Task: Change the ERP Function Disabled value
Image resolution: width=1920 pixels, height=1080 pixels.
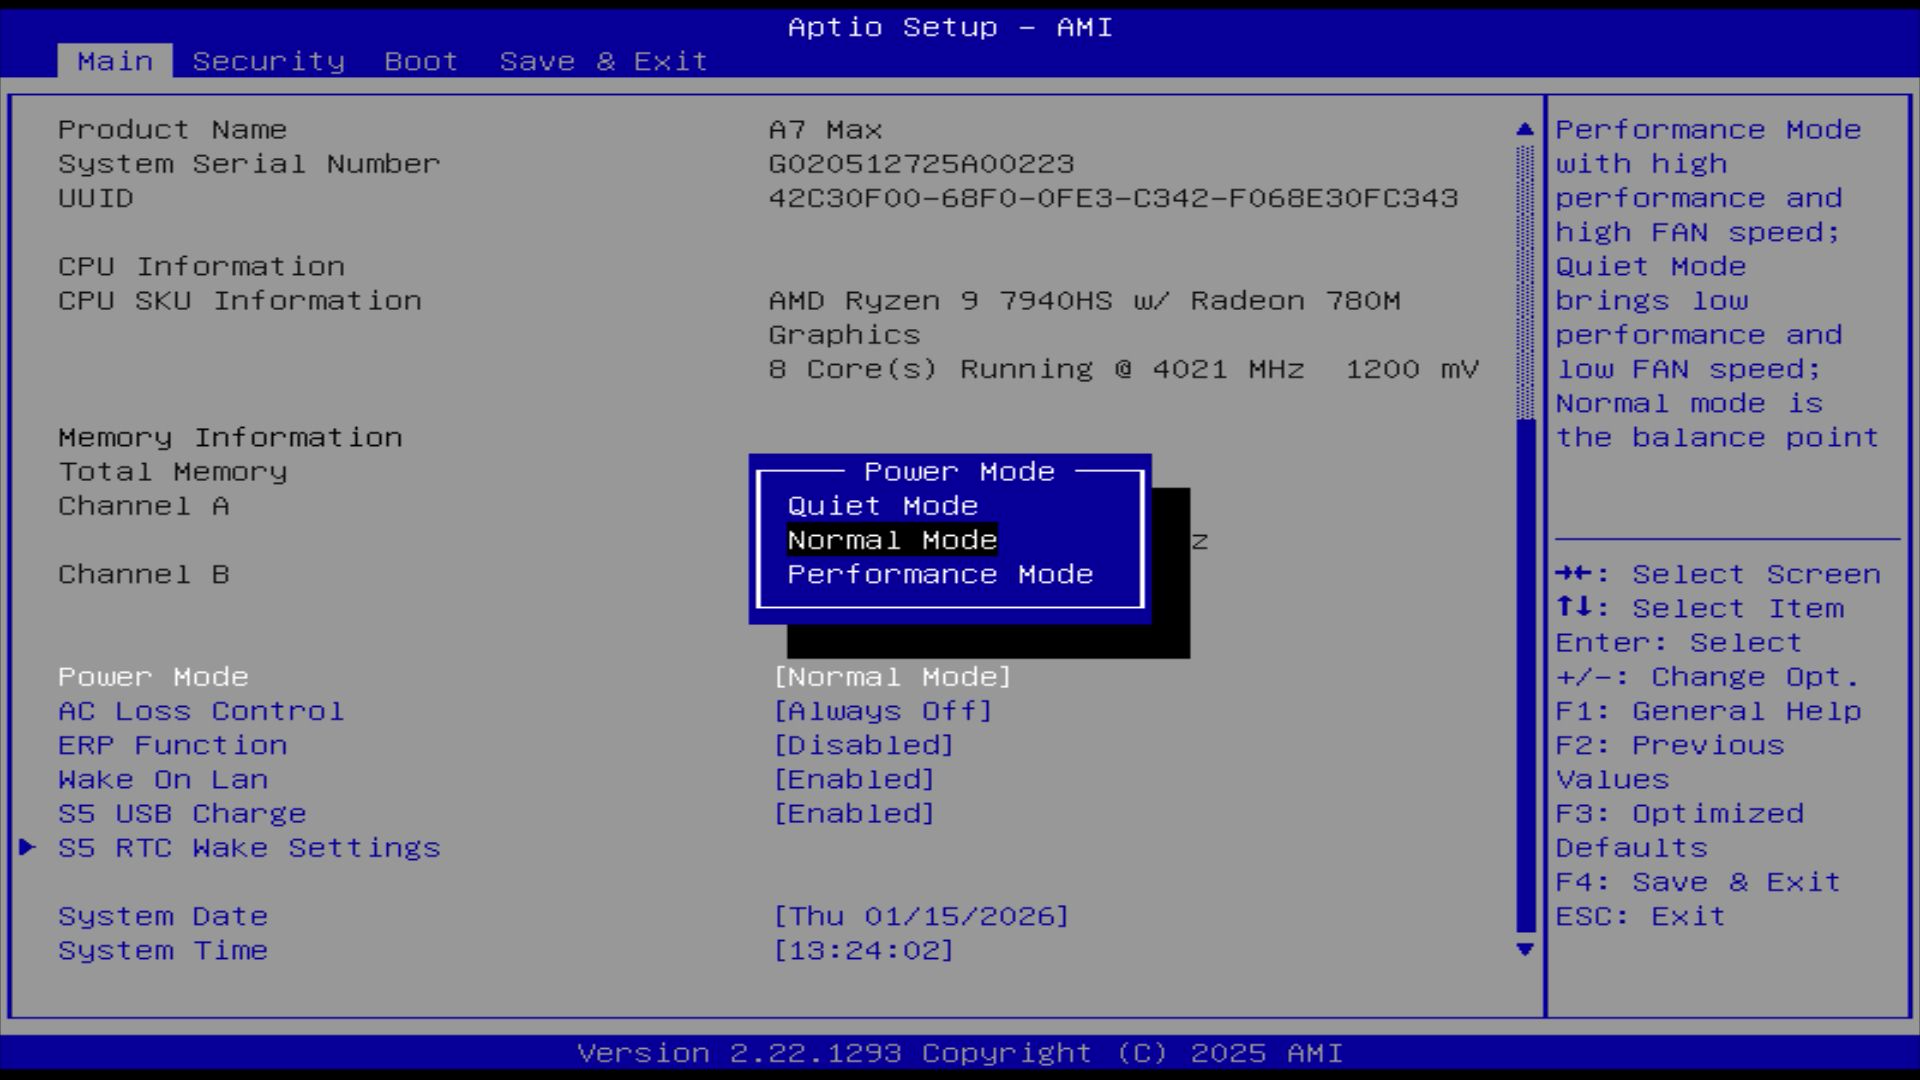Action: 863,745
